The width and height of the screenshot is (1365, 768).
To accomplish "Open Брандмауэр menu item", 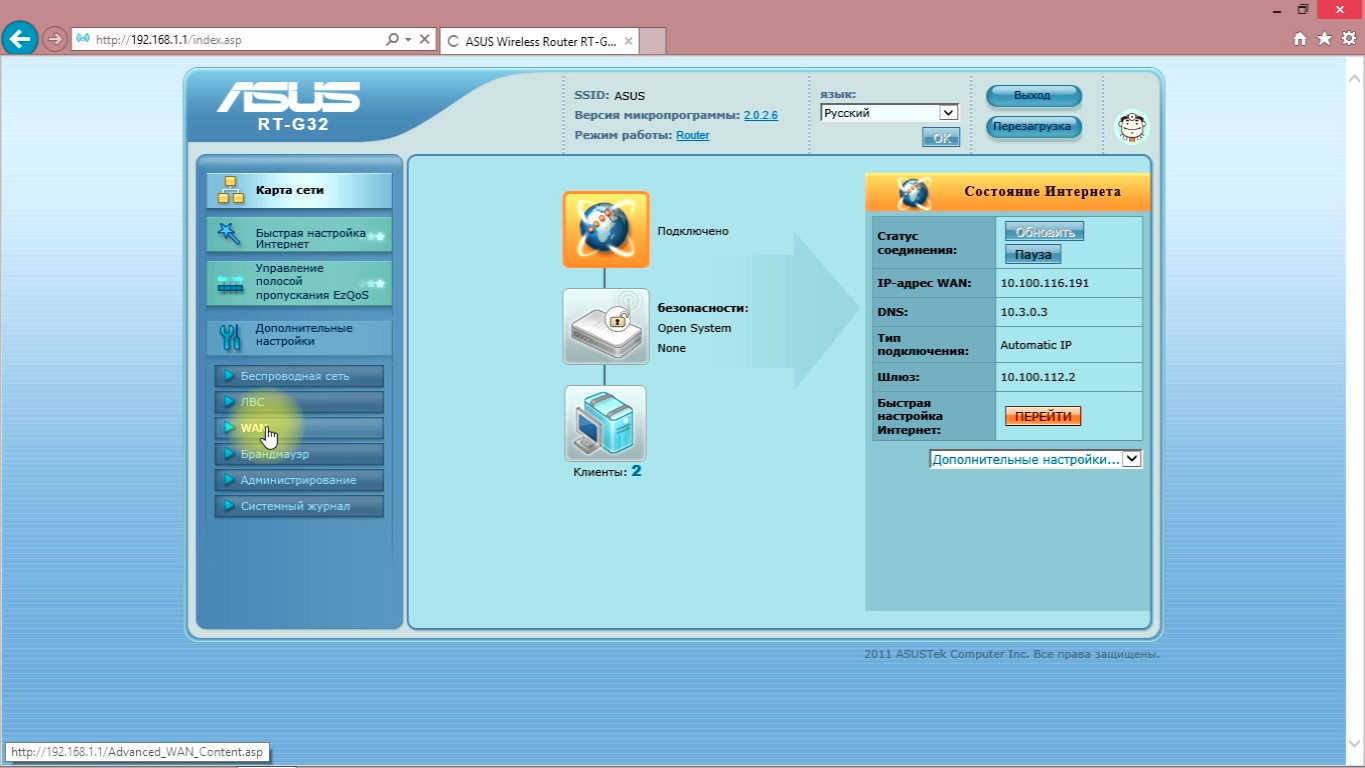I will click(299, 454).
